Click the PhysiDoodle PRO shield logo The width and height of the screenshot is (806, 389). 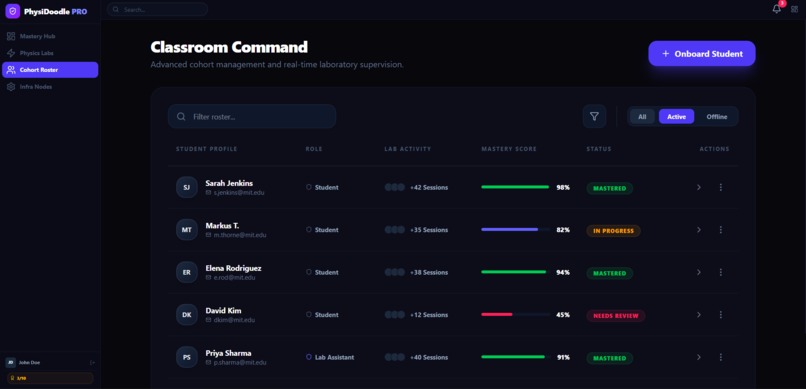click(x=12, y=11)
